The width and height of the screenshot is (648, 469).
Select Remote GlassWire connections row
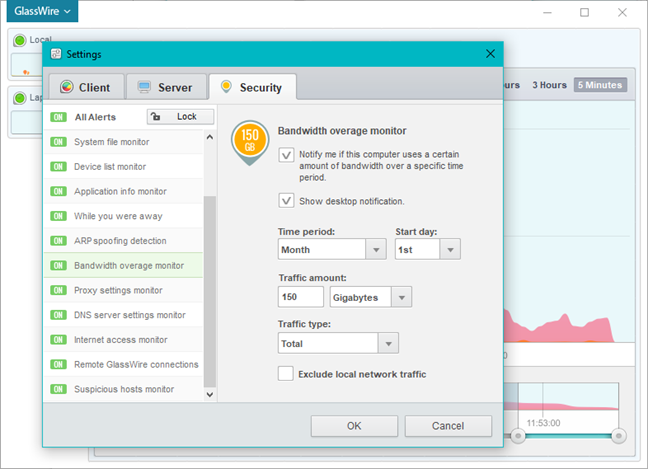(x=124, y=364)
